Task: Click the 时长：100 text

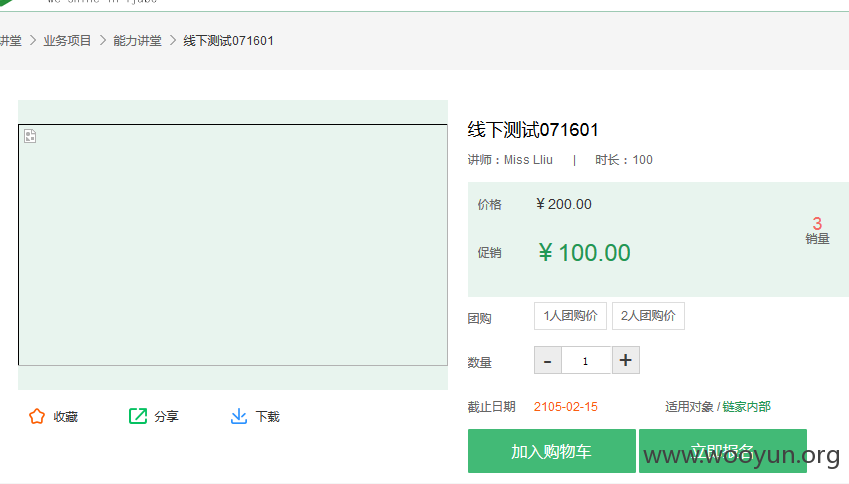Action: tap(624, 160)
